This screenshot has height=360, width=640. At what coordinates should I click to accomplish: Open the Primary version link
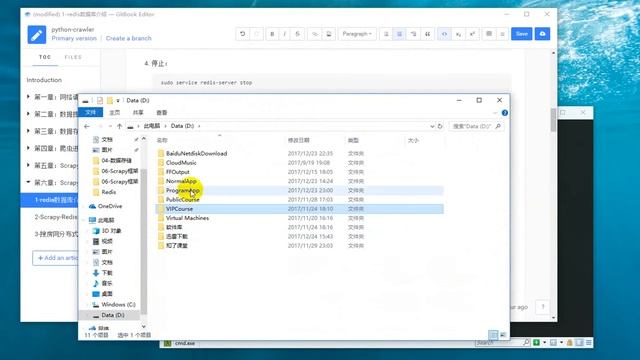(x=74, y=38)
